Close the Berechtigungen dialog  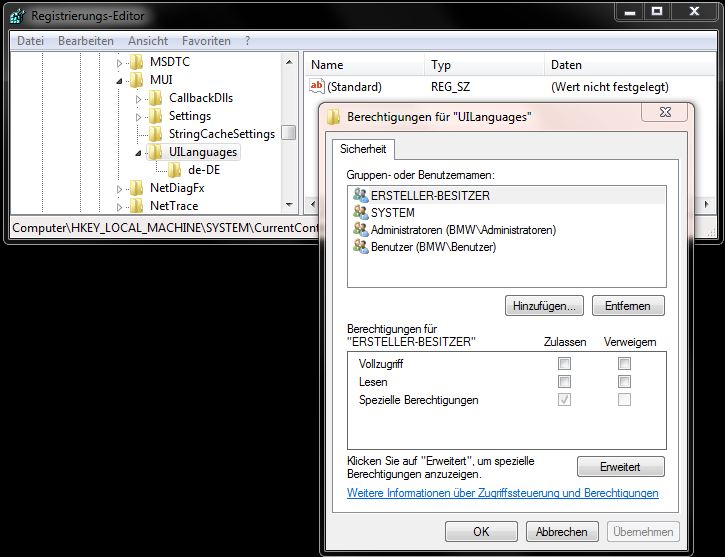[x=665, y=112]
